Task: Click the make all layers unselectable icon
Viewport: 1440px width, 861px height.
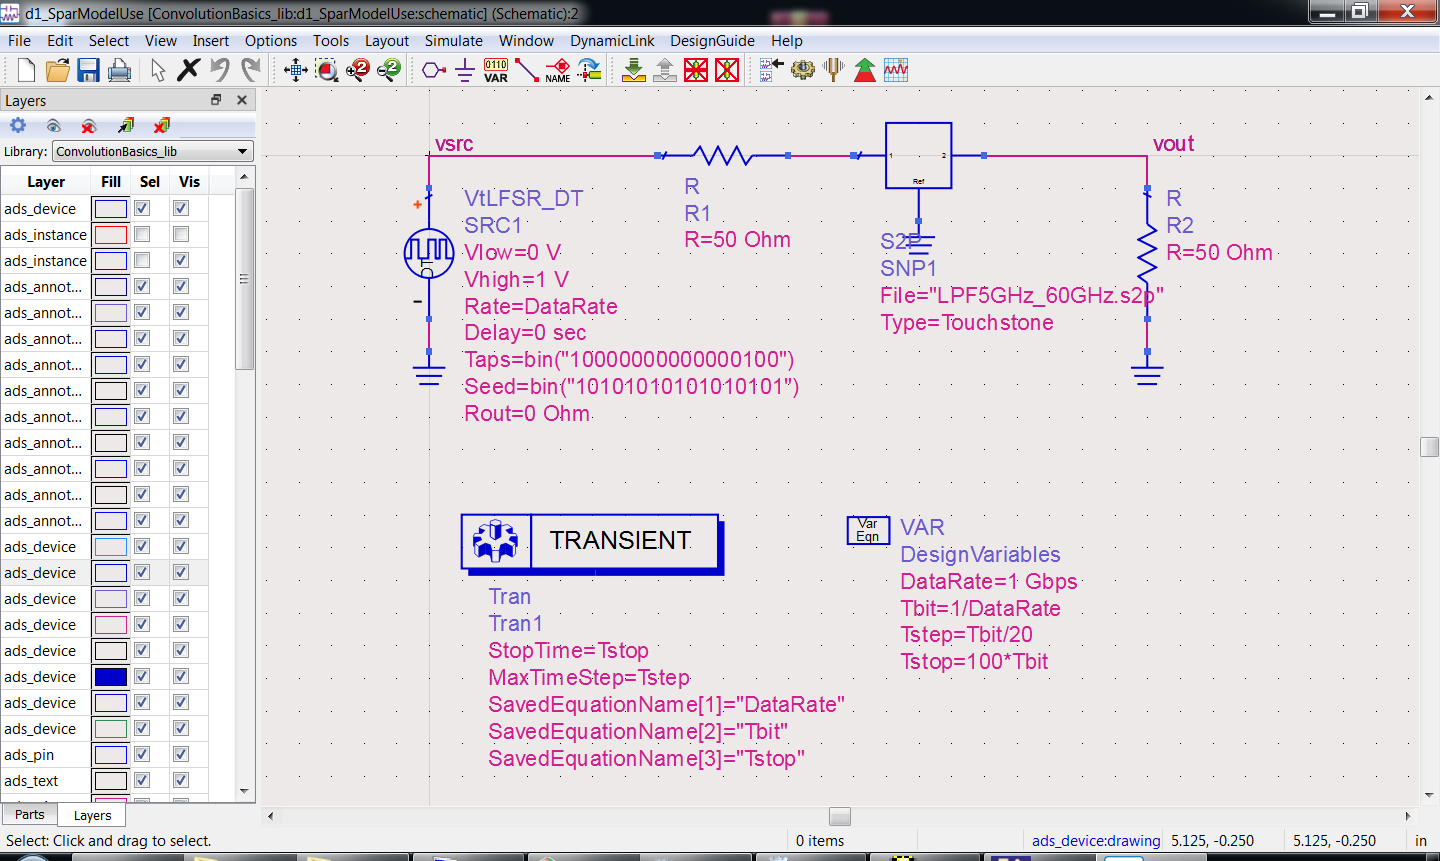Action: (161, 125)
